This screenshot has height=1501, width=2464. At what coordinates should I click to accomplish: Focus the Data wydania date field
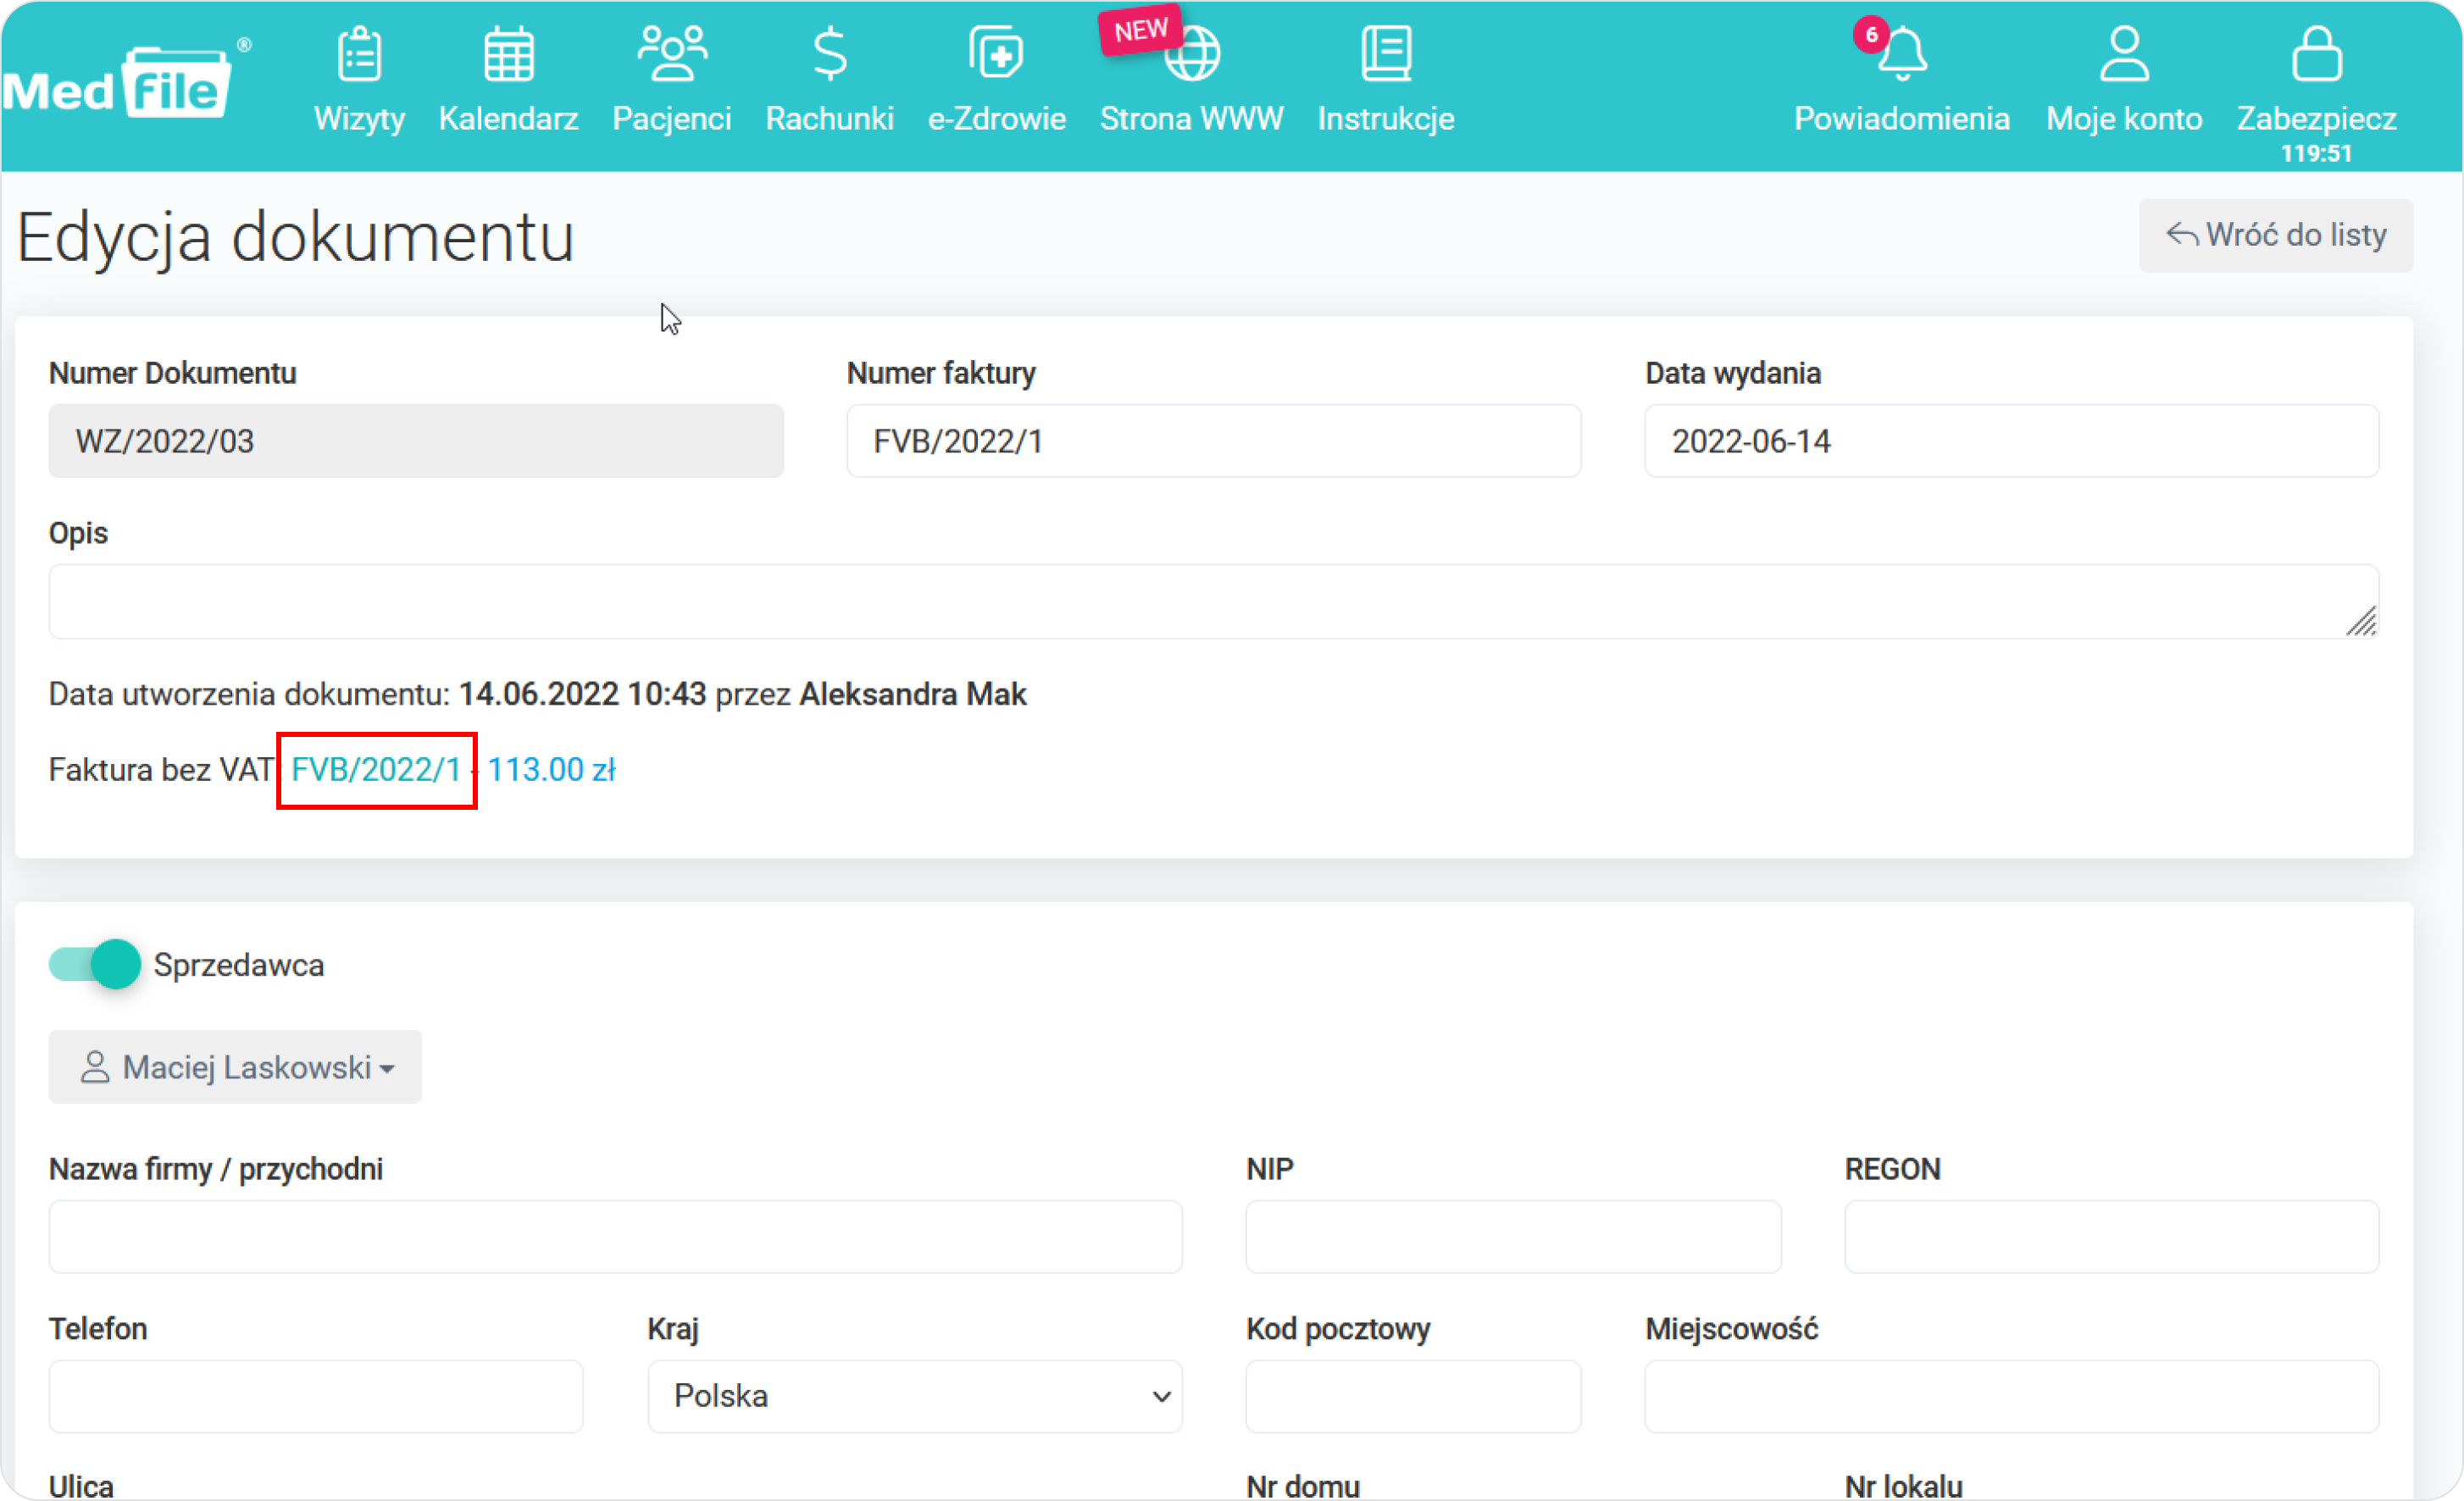2011,441
